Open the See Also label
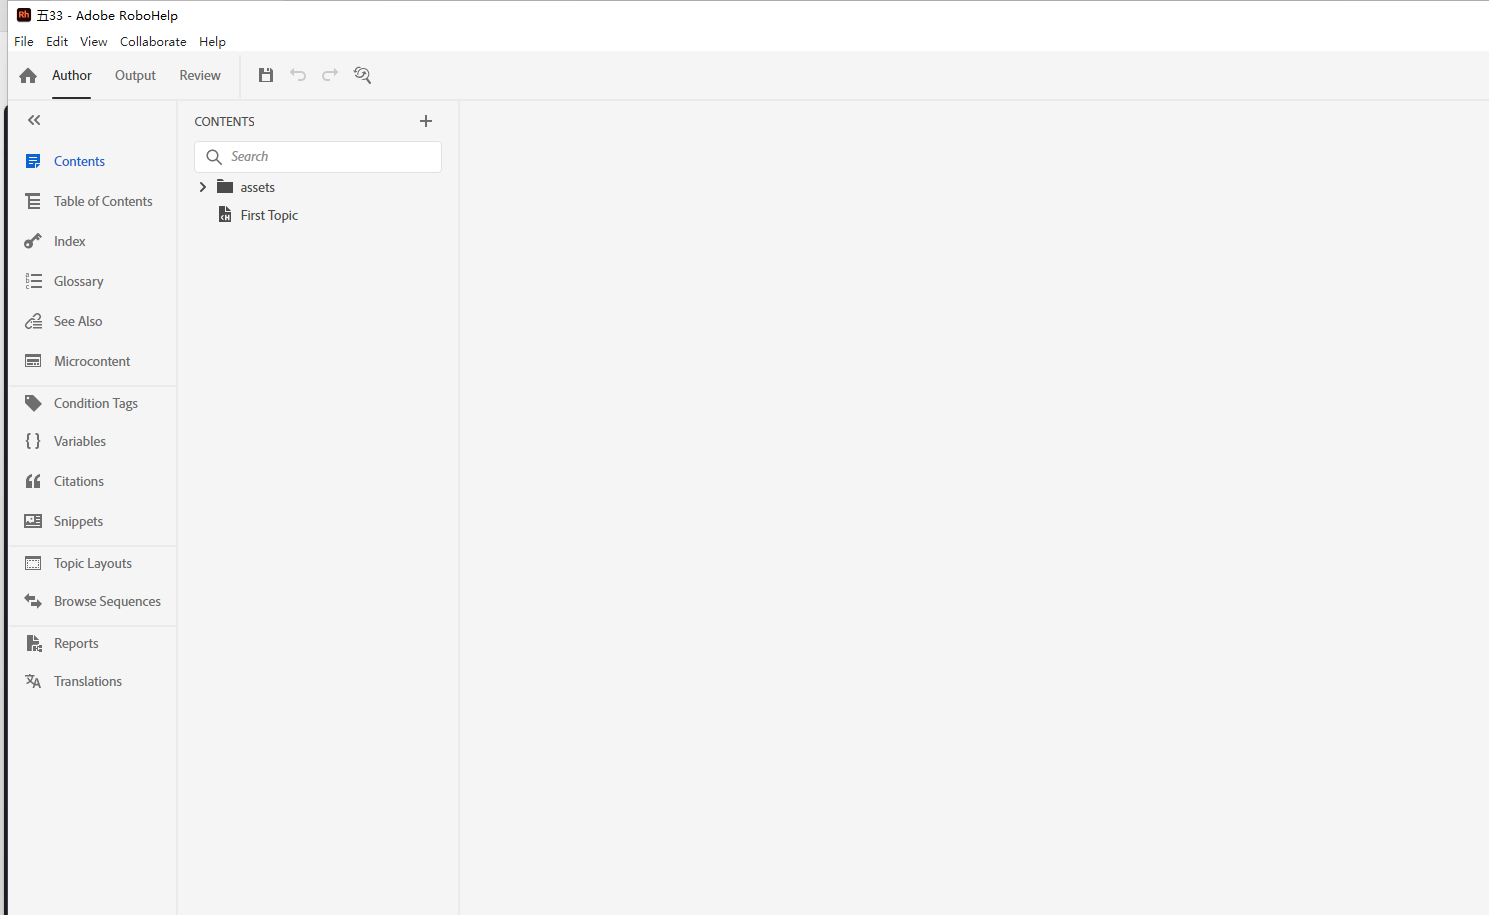The image size is (1489, 915). pos(78,321)
